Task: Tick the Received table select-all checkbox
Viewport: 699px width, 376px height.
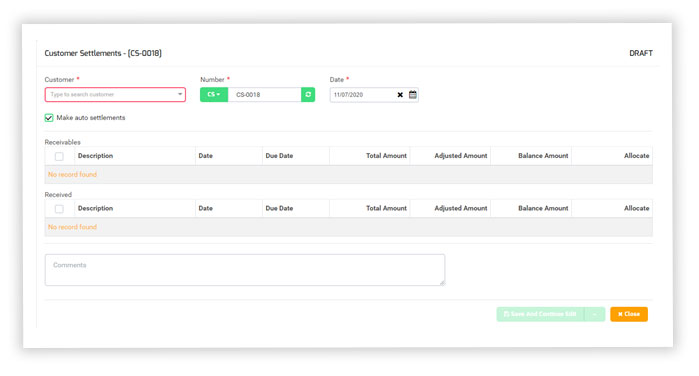Action: [59, 209]
